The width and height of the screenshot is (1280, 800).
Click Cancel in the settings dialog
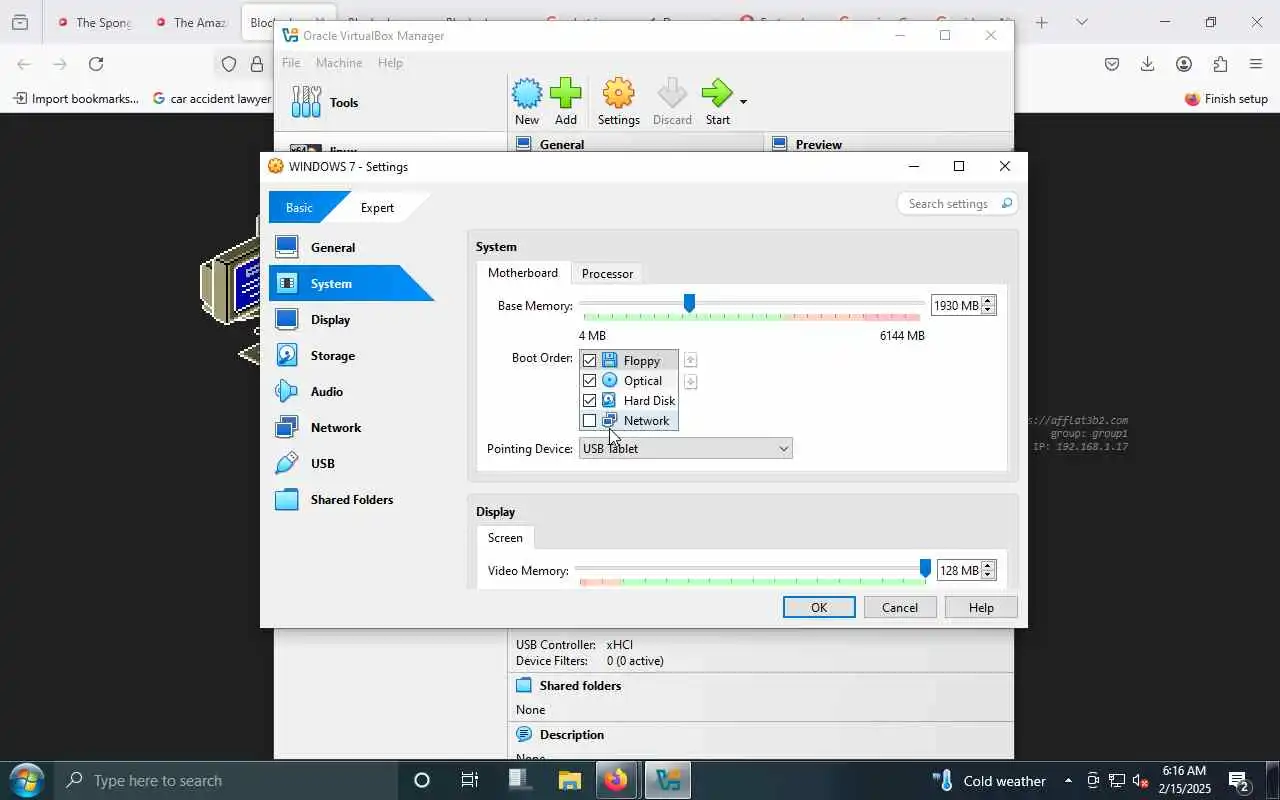tap(900, 607)
